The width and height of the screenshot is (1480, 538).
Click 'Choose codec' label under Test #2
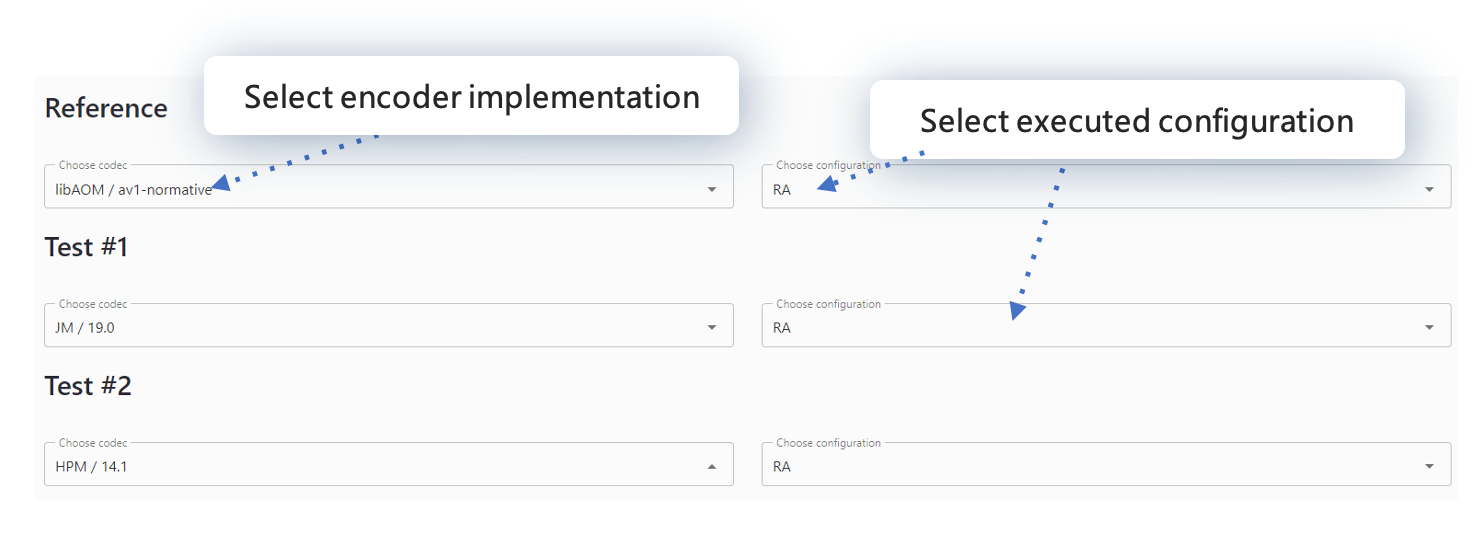(x=93, y=443)
